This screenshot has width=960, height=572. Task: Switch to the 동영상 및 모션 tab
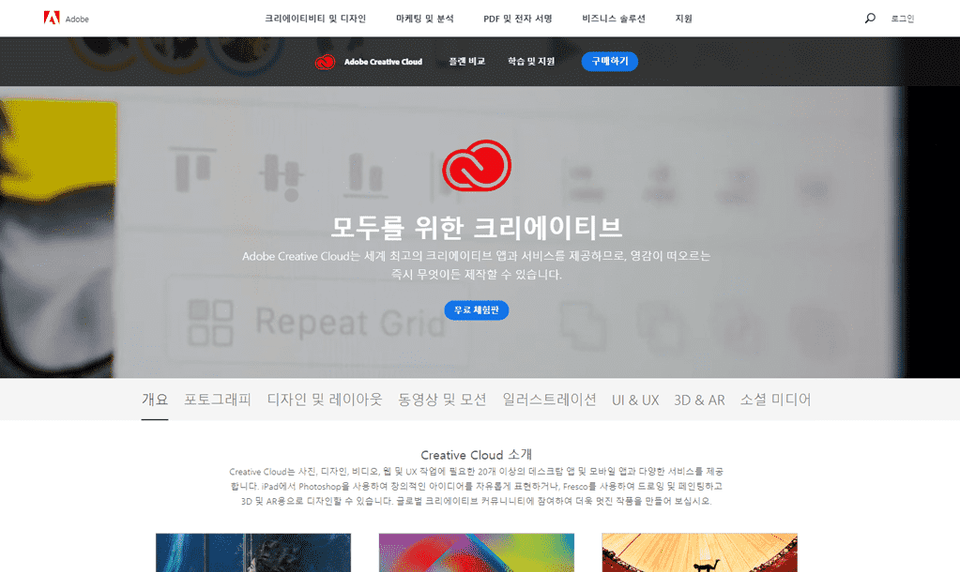pyautogui.click(x=442, y=399)
